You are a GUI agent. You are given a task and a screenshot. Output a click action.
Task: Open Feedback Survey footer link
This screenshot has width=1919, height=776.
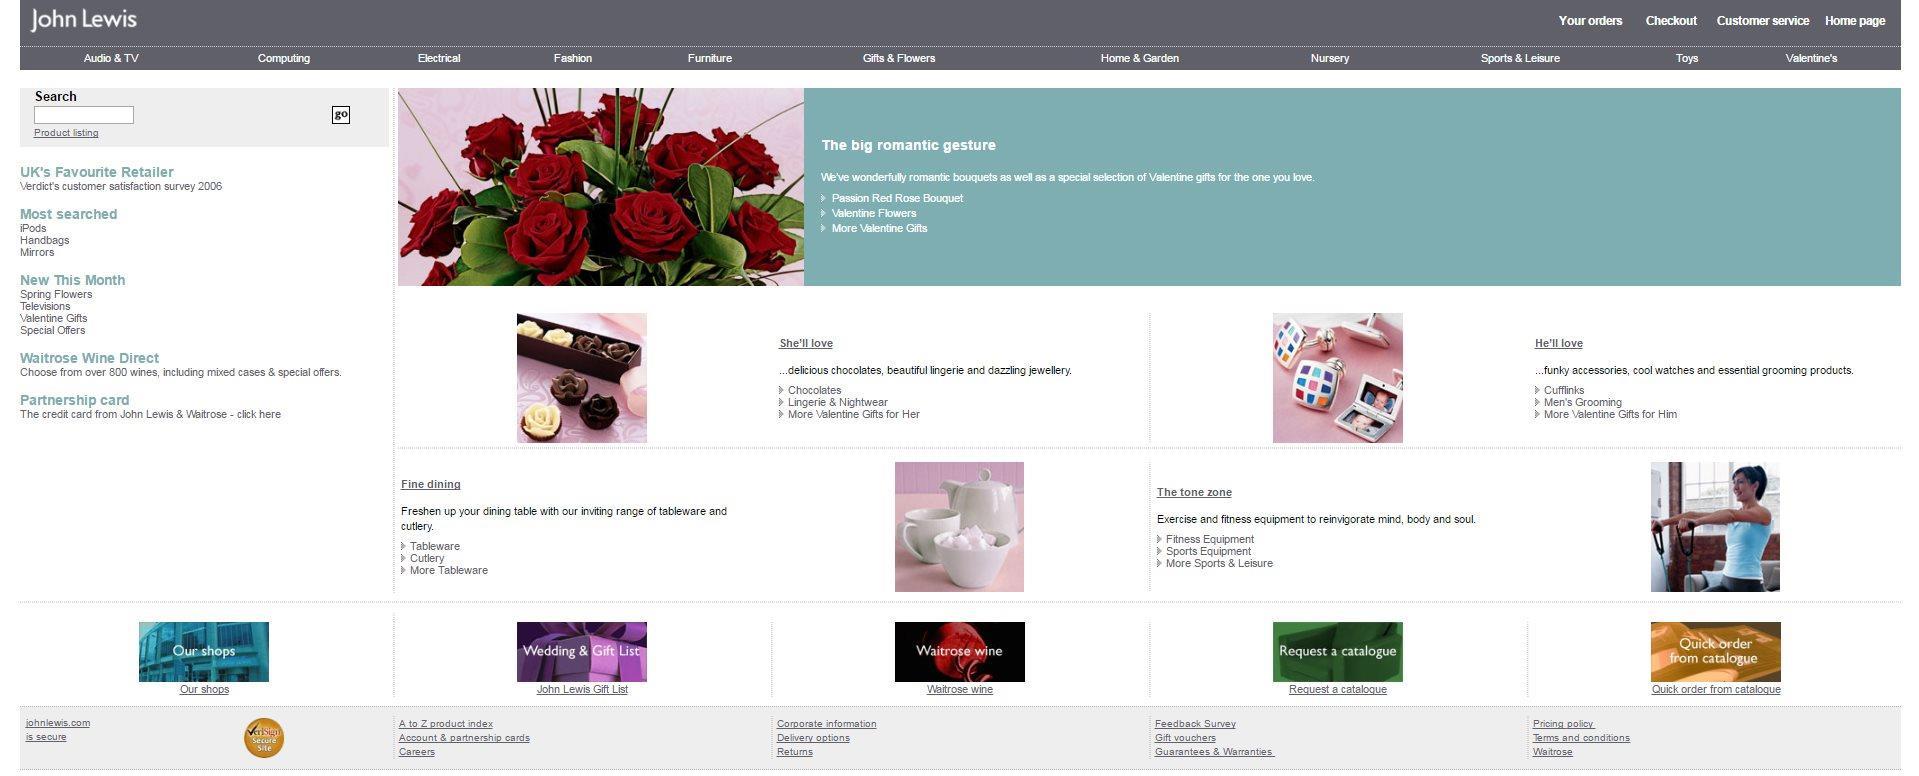pyautogui.click(x=1195, y=724)
